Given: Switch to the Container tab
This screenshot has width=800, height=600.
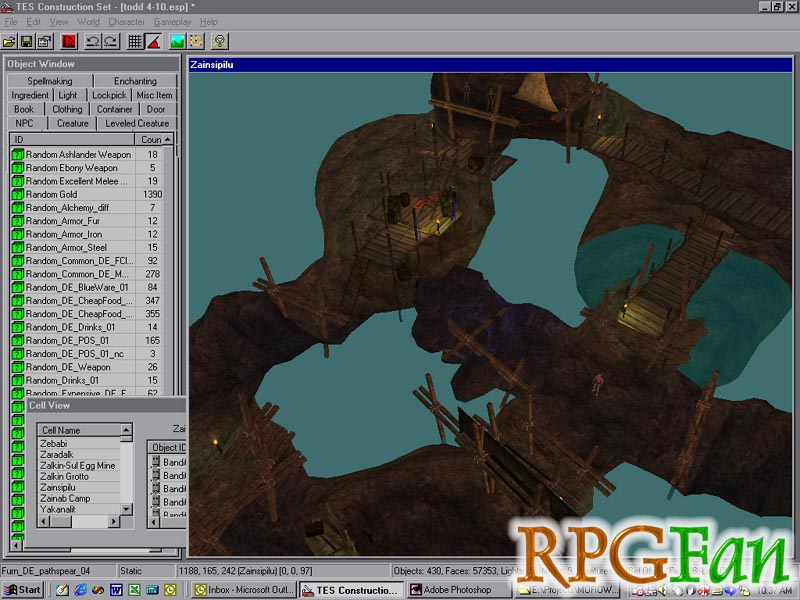Looking at the screenshot, I should click(x=114, y=109).
